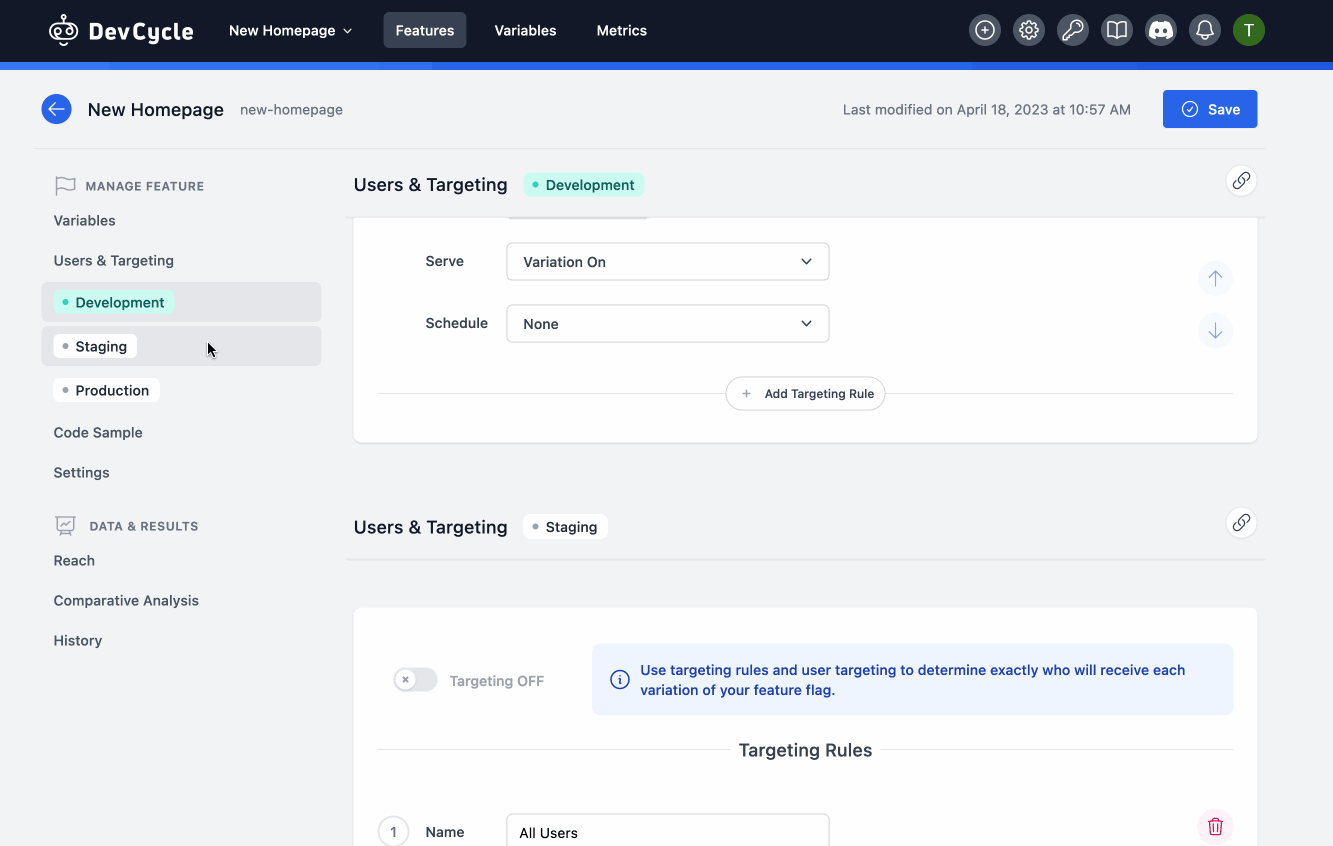Join the Discord community via its icon
The image size is (1333, 846).
pos(1161,30)
